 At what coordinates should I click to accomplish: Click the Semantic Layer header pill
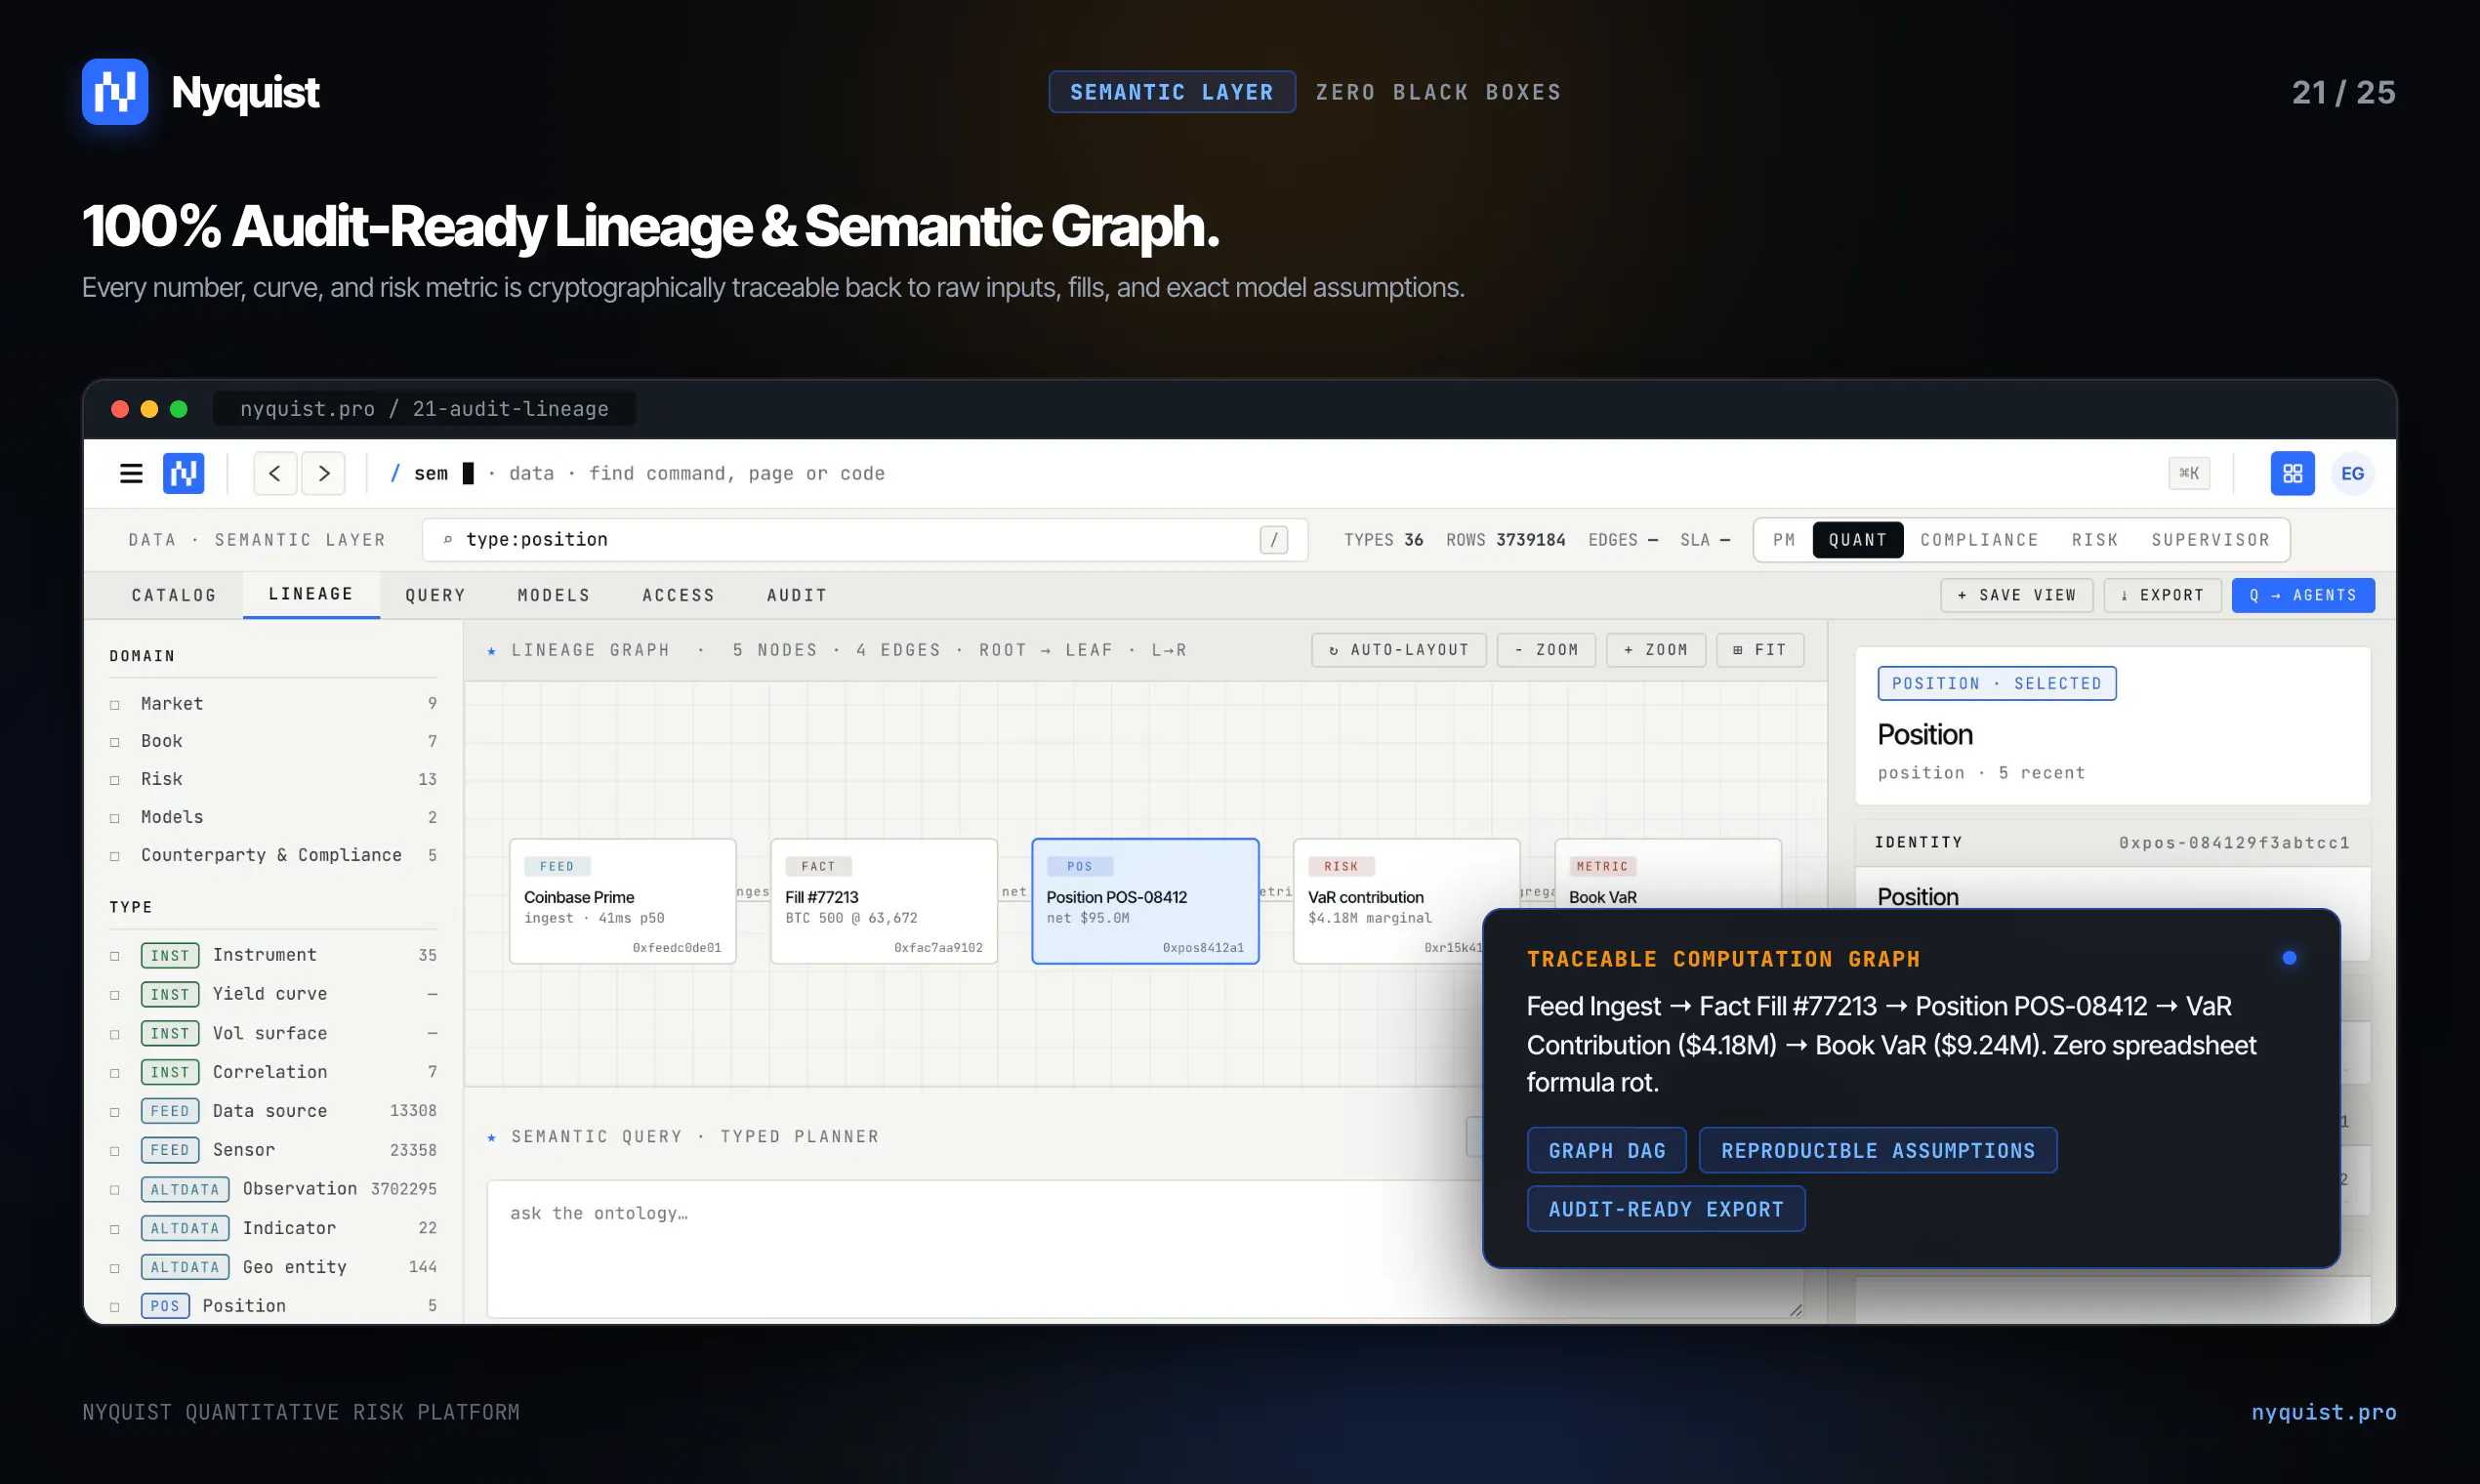(x=1171, y=92)
